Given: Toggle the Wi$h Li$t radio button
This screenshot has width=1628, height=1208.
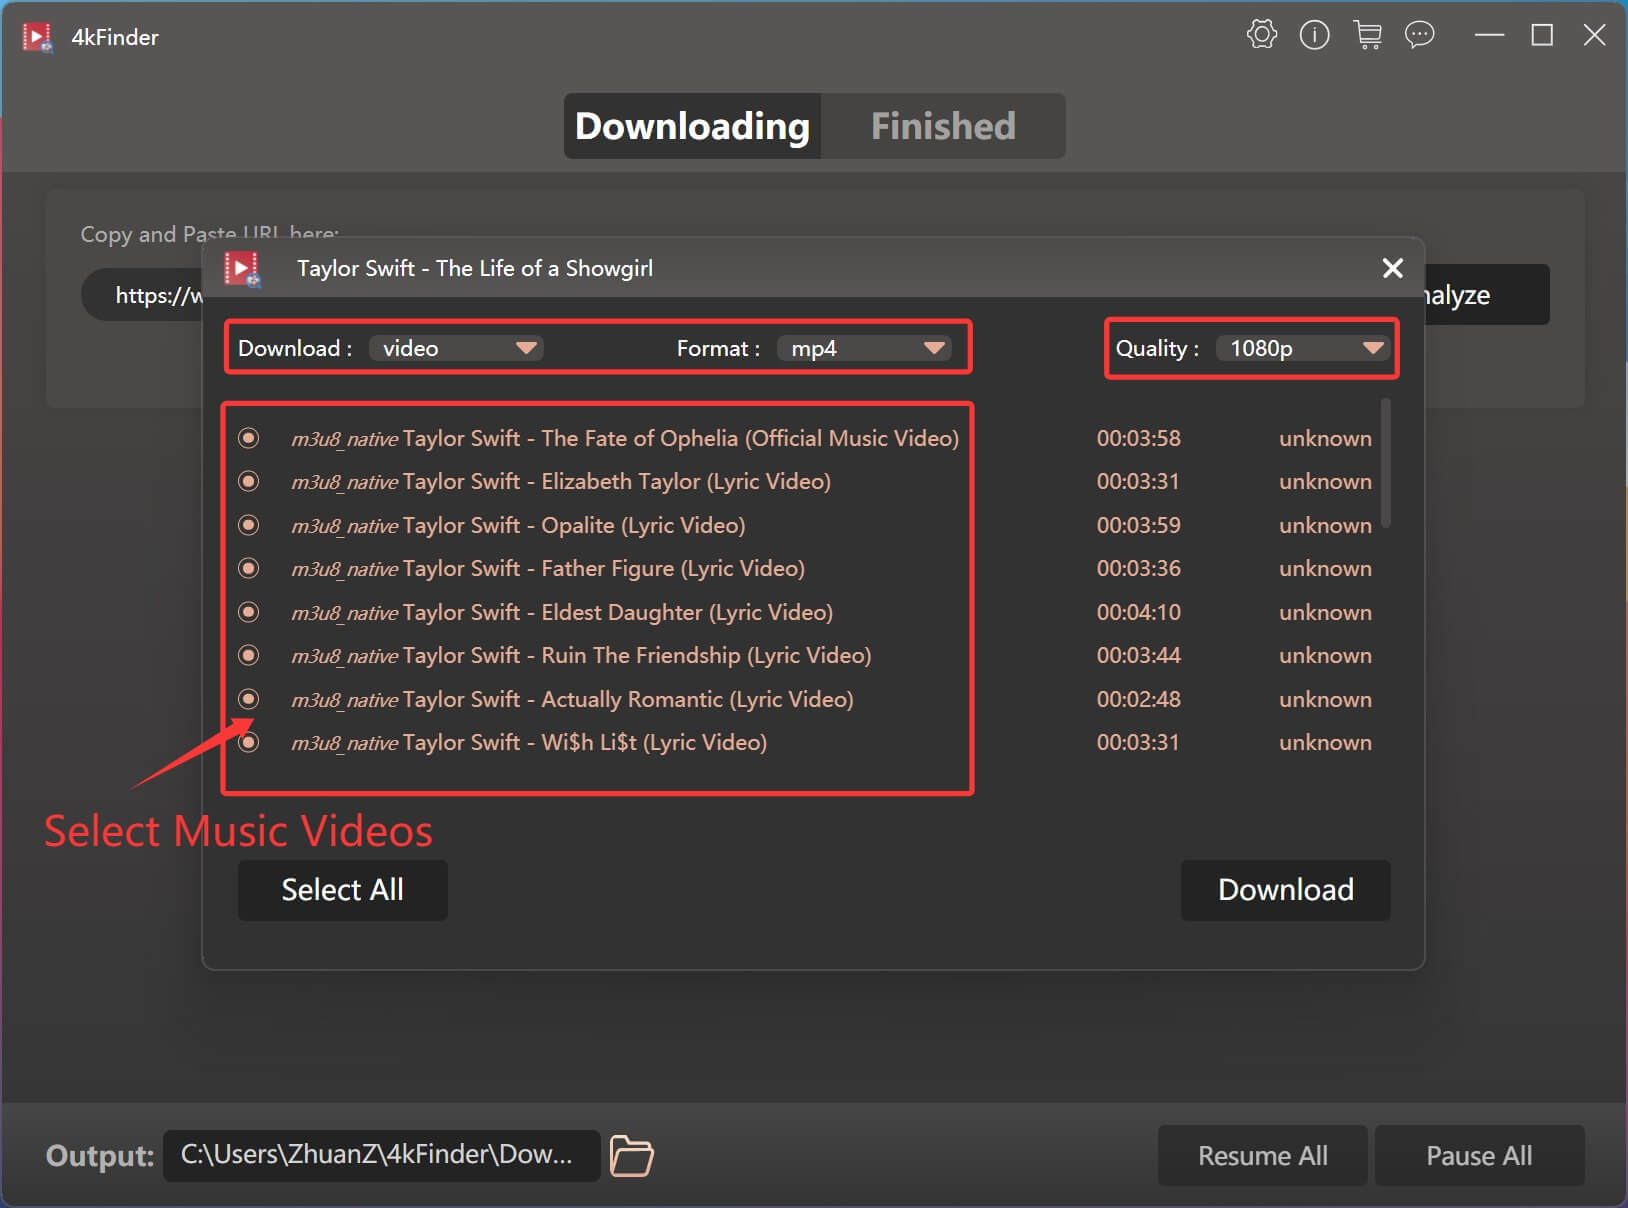Looking at the screenshot, I should tap(249, 742).
